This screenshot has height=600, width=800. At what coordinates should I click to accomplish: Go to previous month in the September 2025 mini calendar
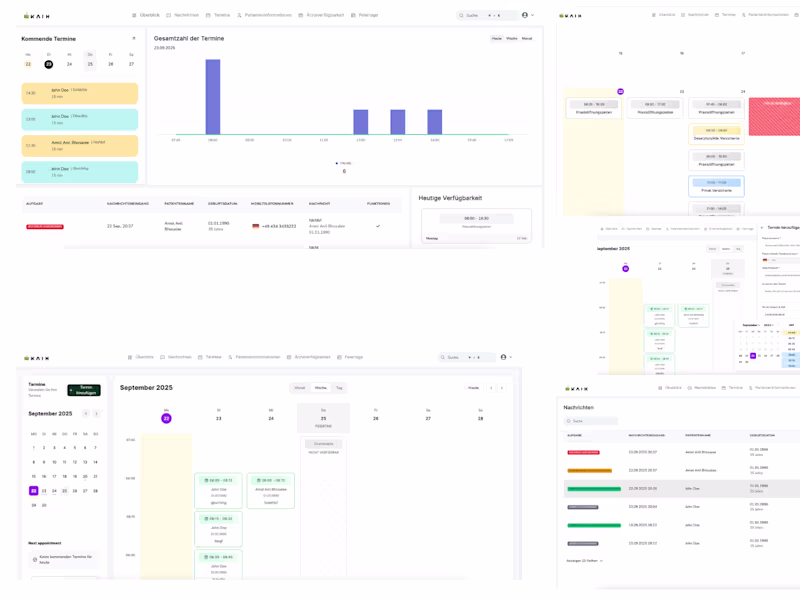pyautogui.click(x=86, y=414)
